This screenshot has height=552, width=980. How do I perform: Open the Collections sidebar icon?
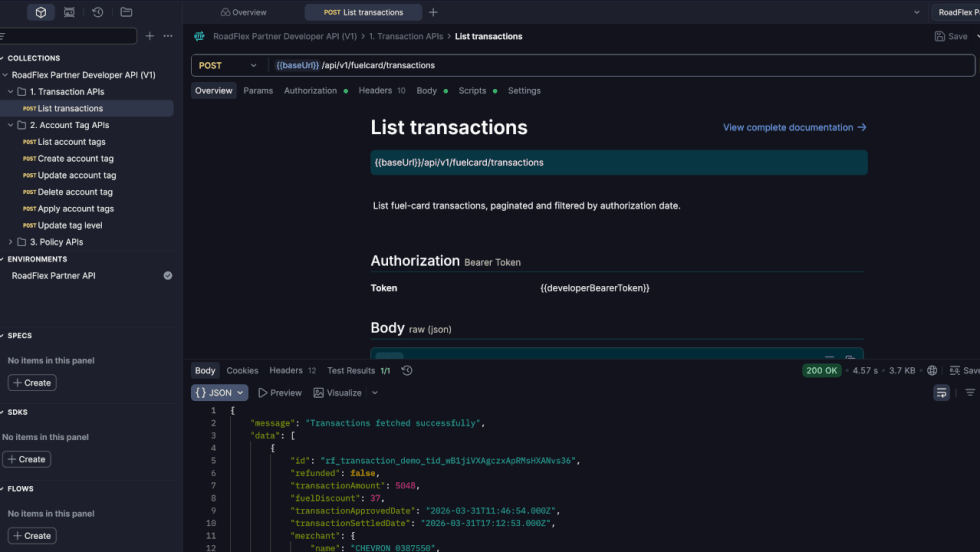coord(41,12)
